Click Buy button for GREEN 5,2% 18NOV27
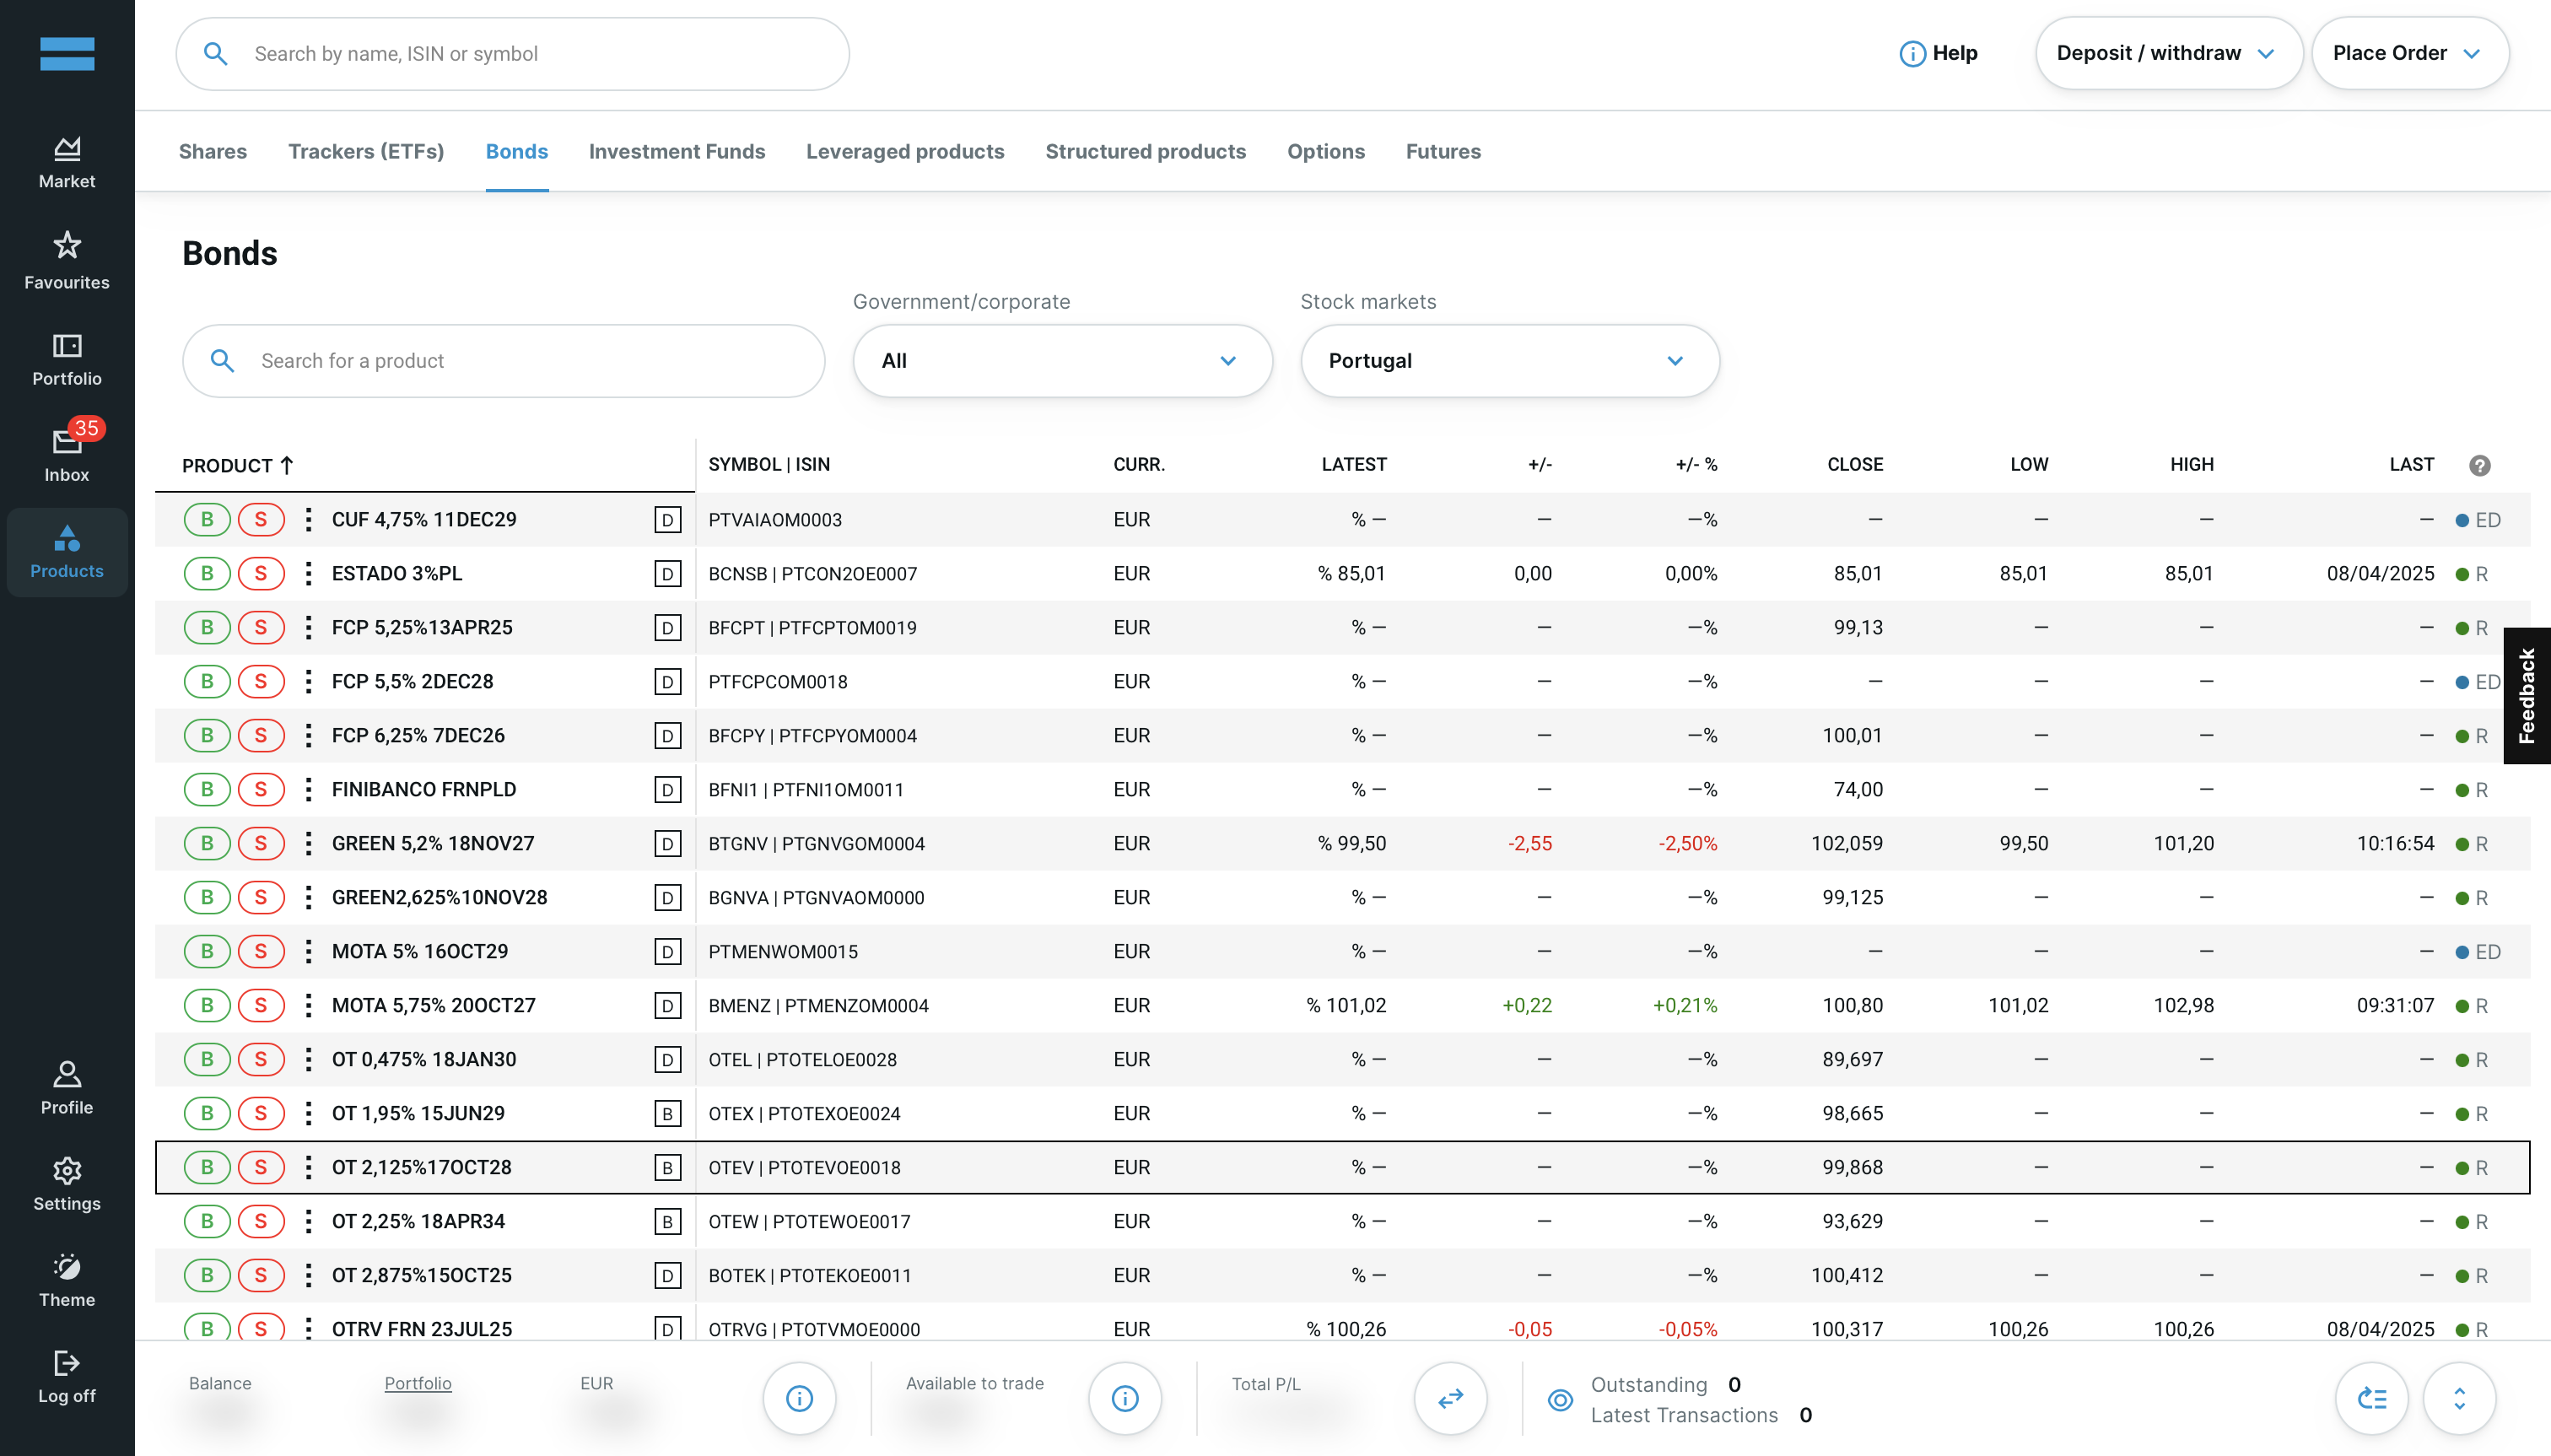This screenshot has height=1456, width=2551. [x=207, y=843]
